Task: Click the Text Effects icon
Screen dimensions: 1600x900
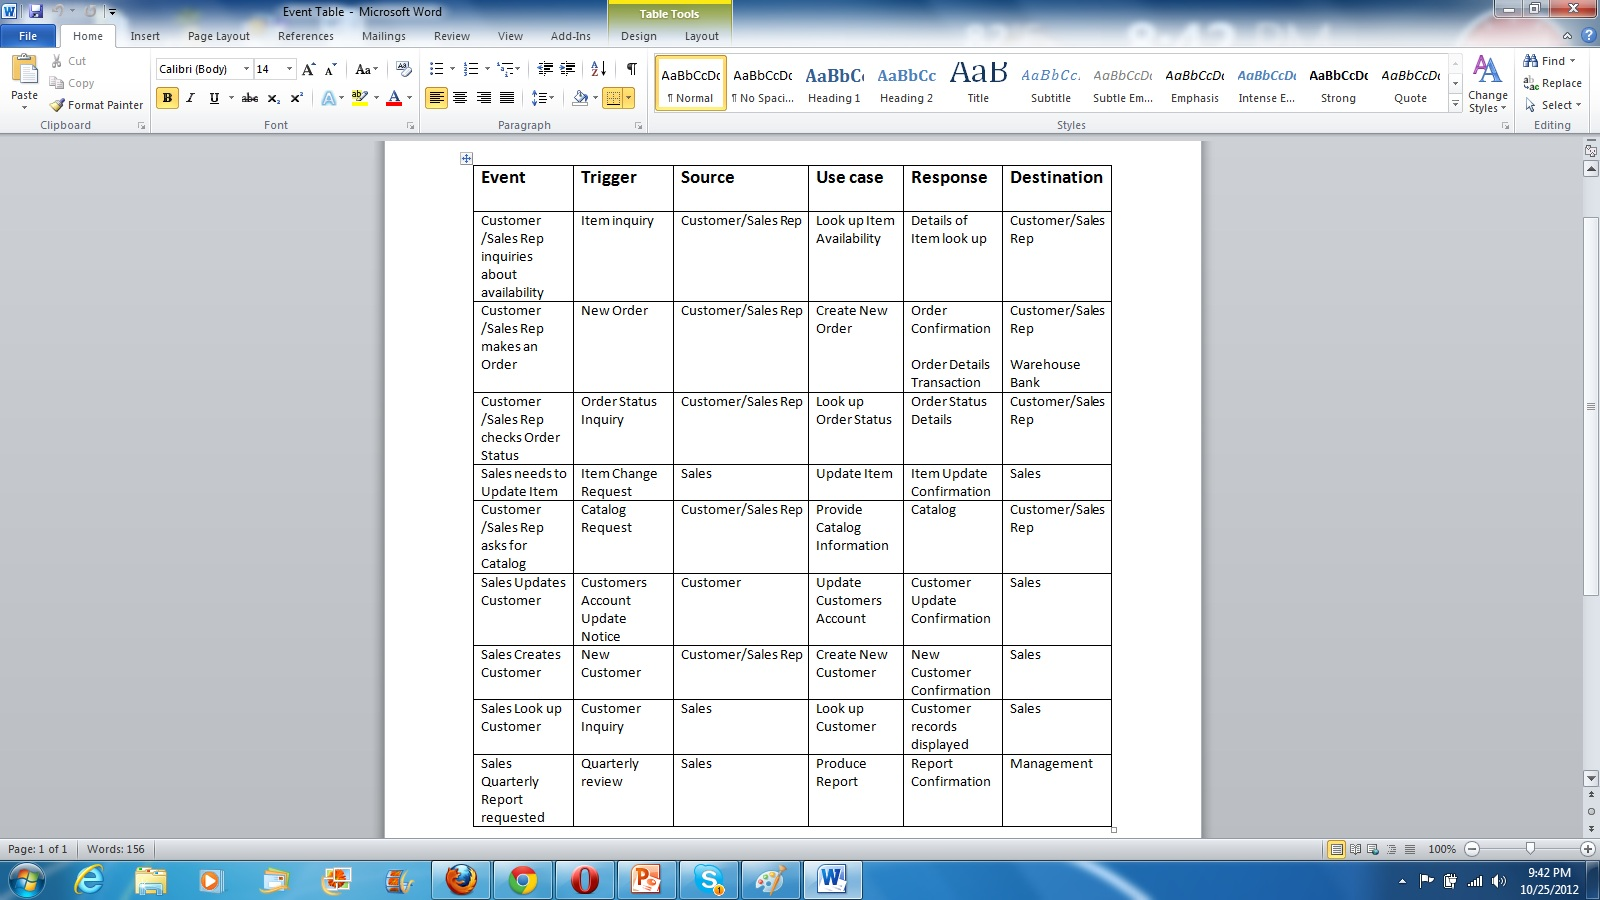Action: click(x=327, y=98)
